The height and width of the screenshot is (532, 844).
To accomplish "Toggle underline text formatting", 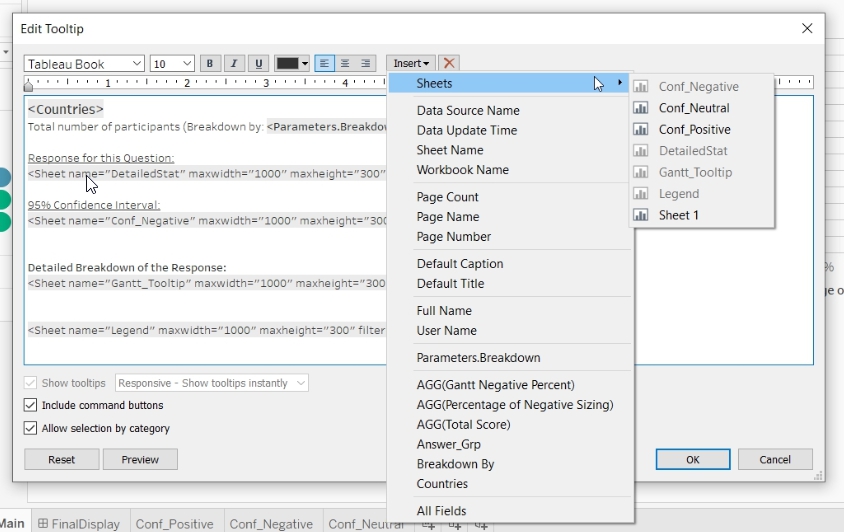I will point(258,64).
